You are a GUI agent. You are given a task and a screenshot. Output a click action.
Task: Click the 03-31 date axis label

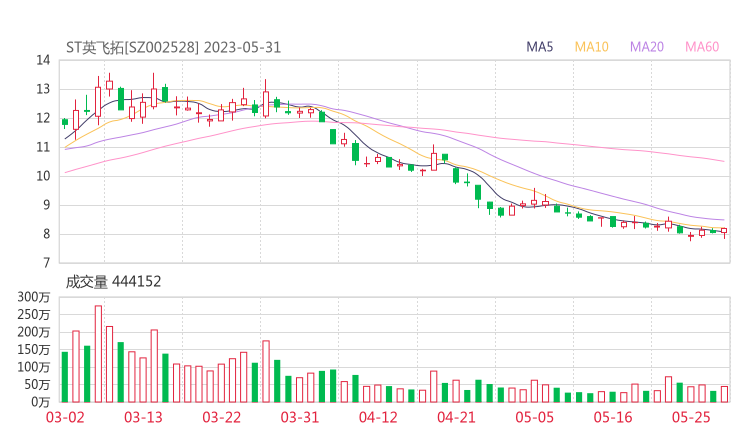coord(300,417)
